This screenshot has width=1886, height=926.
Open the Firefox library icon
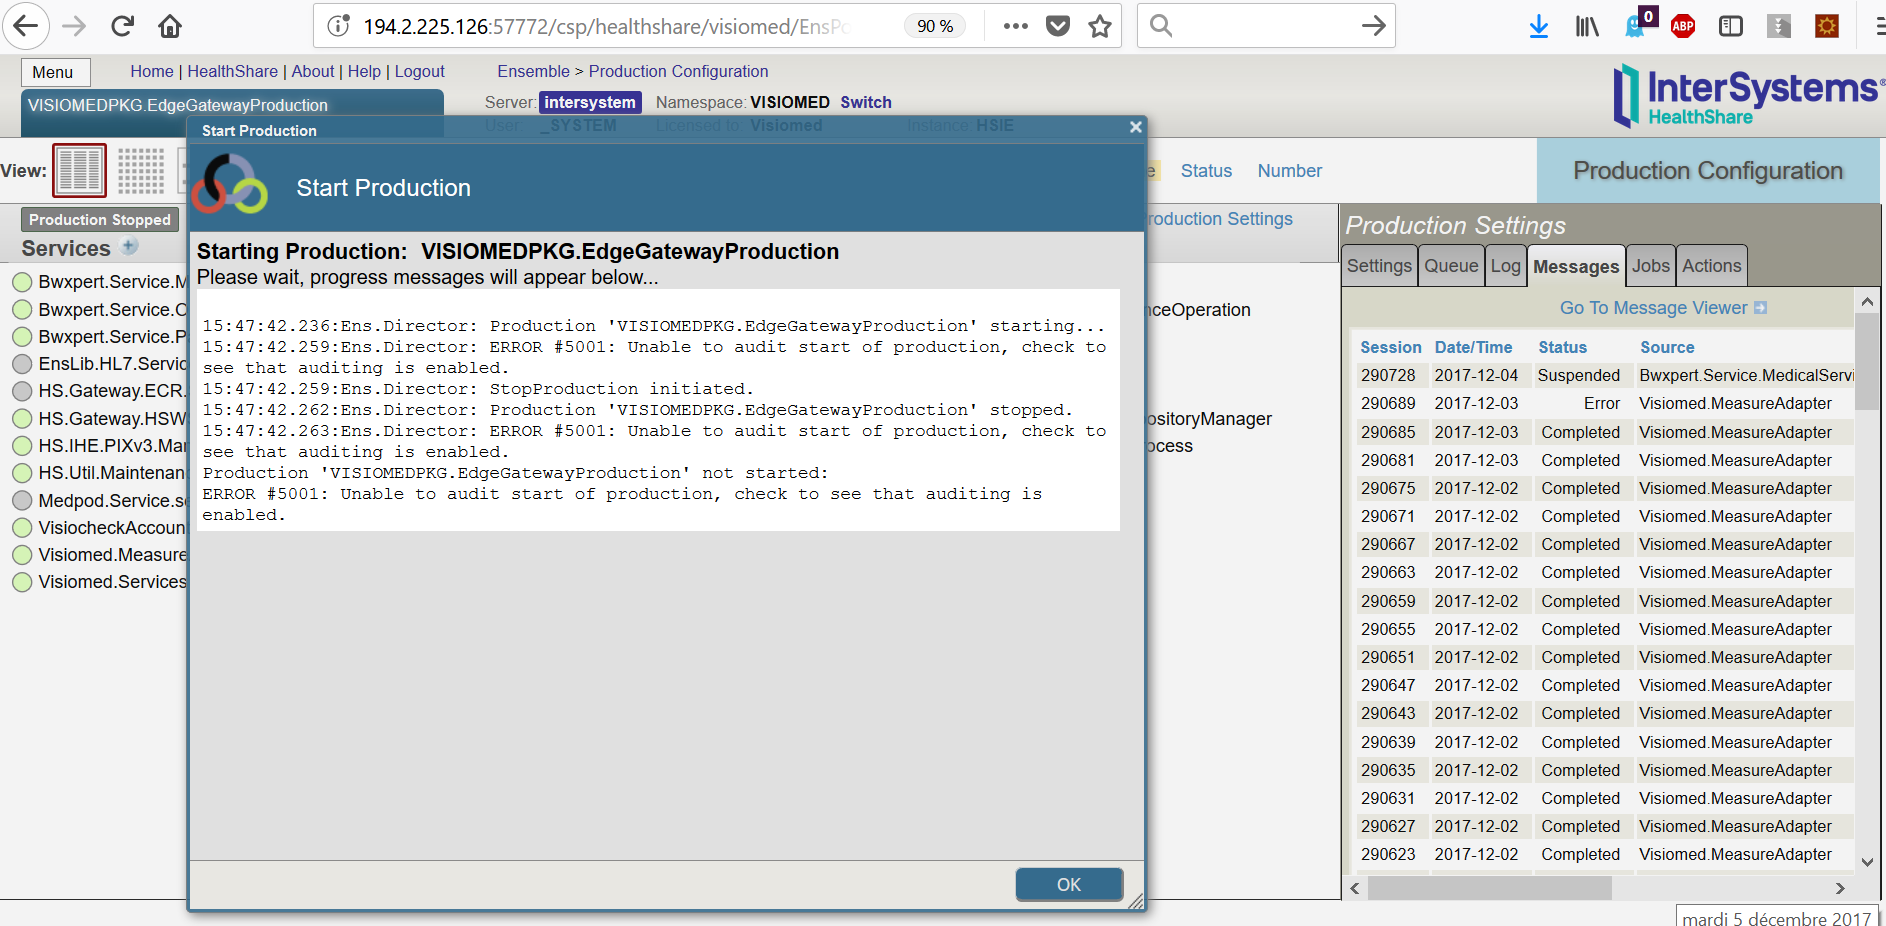tap(1587, 27)
